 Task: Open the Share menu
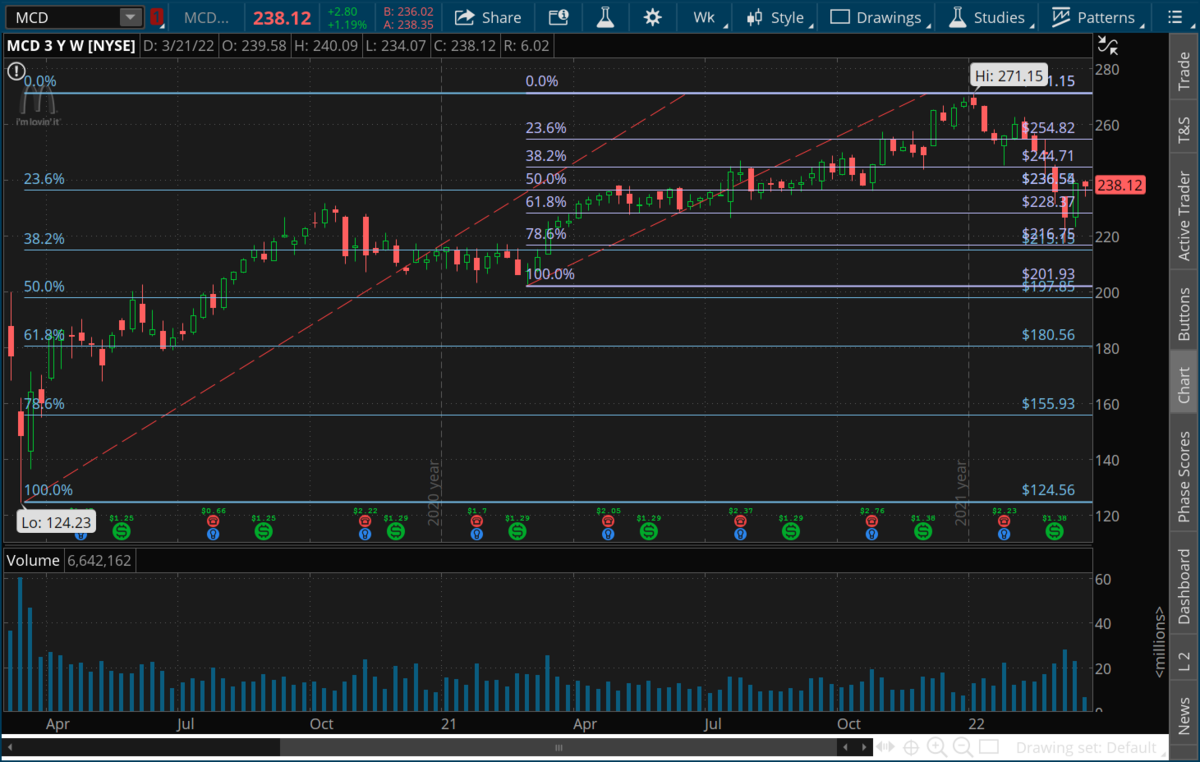point(488,17)
